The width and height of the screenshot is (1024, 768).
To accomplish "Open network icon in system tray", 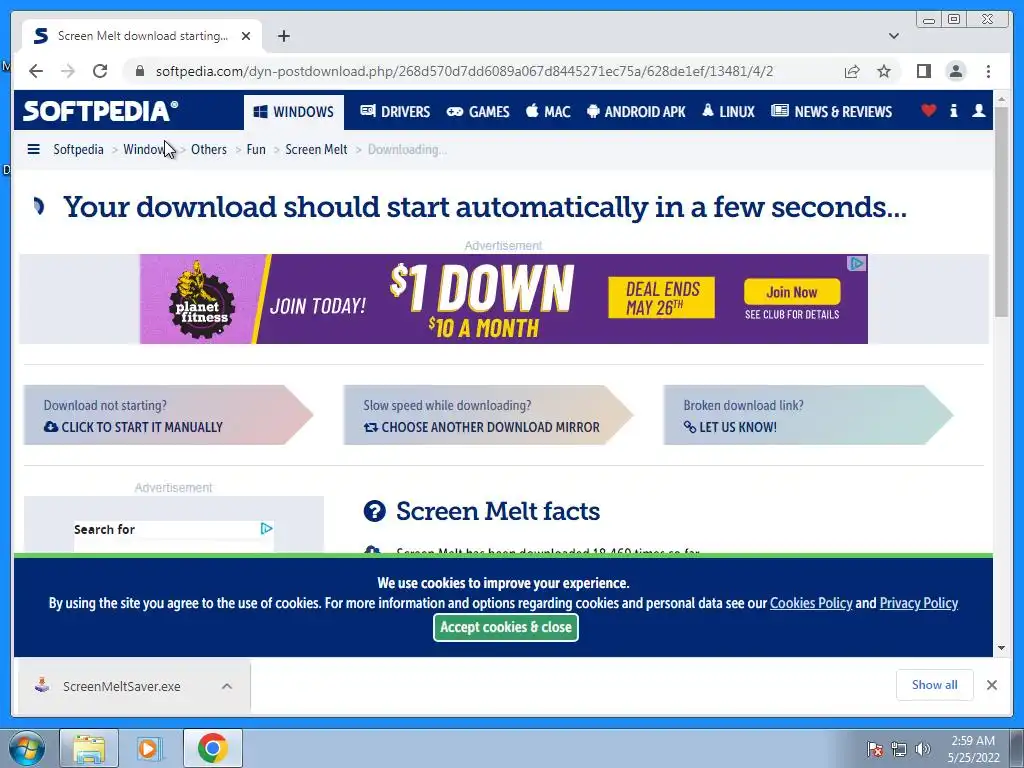I will pyautogui.click(x=899, y=749).
